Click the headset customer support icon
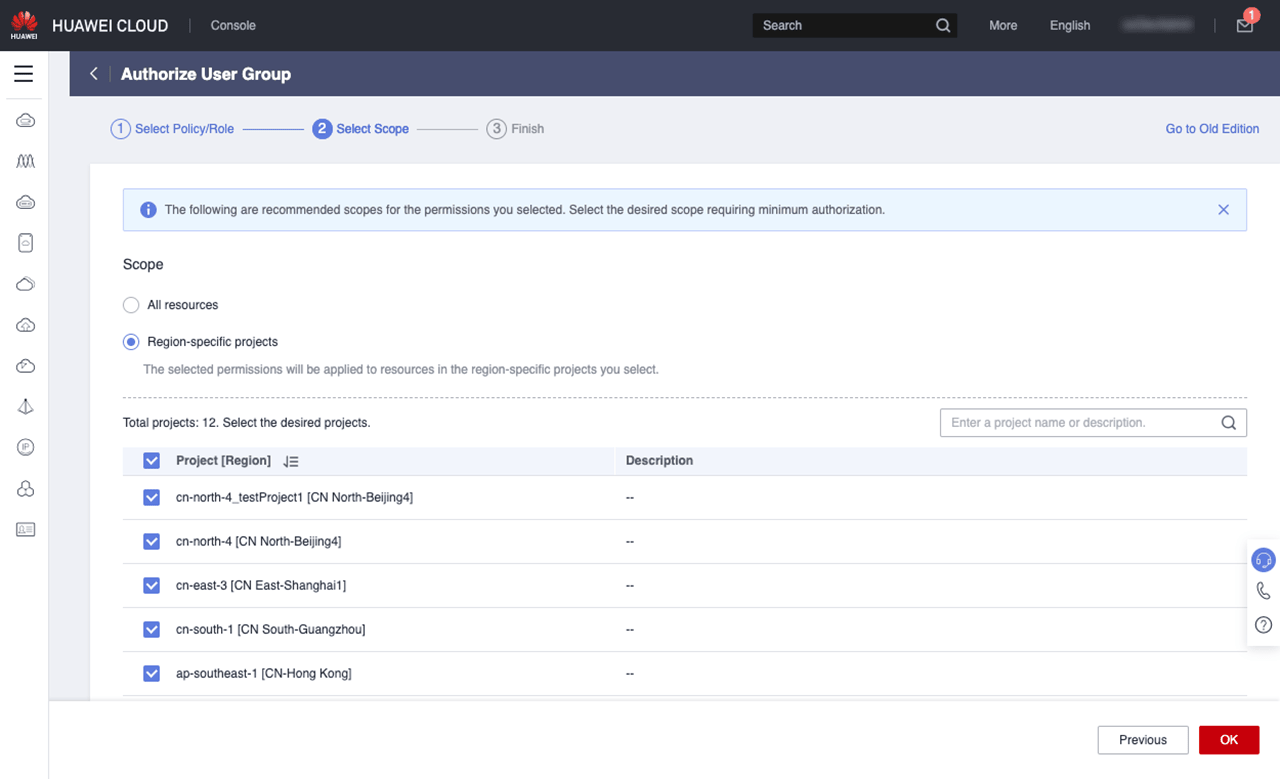Screen dimensions: 1280x779 1263,560
